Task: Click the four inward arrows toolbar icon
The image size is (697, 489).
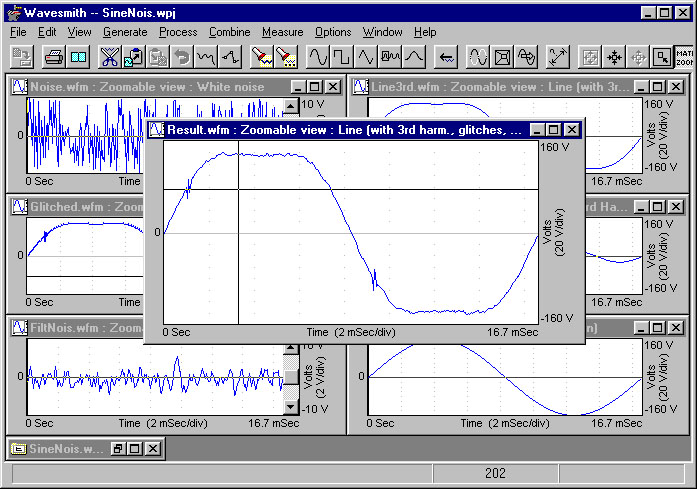Action: [x=614, y=57]
